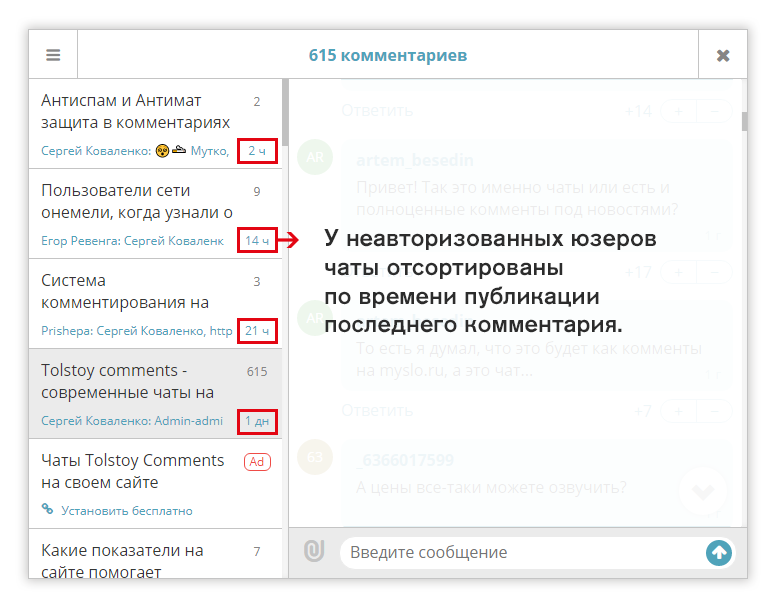Click 615 комментариев header title

[x=388, y=55]
